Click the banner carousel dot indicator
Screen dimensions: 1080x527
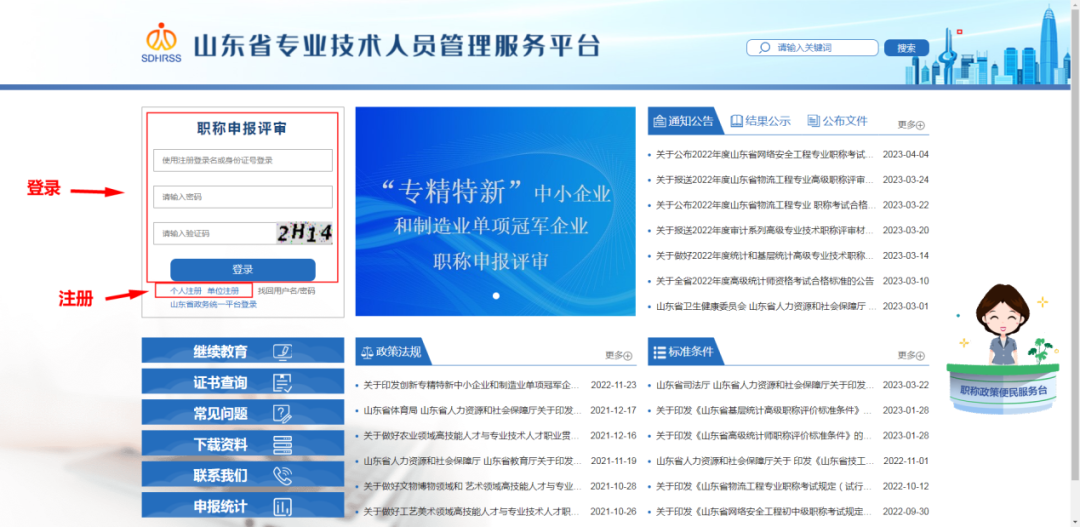[496, 296]
